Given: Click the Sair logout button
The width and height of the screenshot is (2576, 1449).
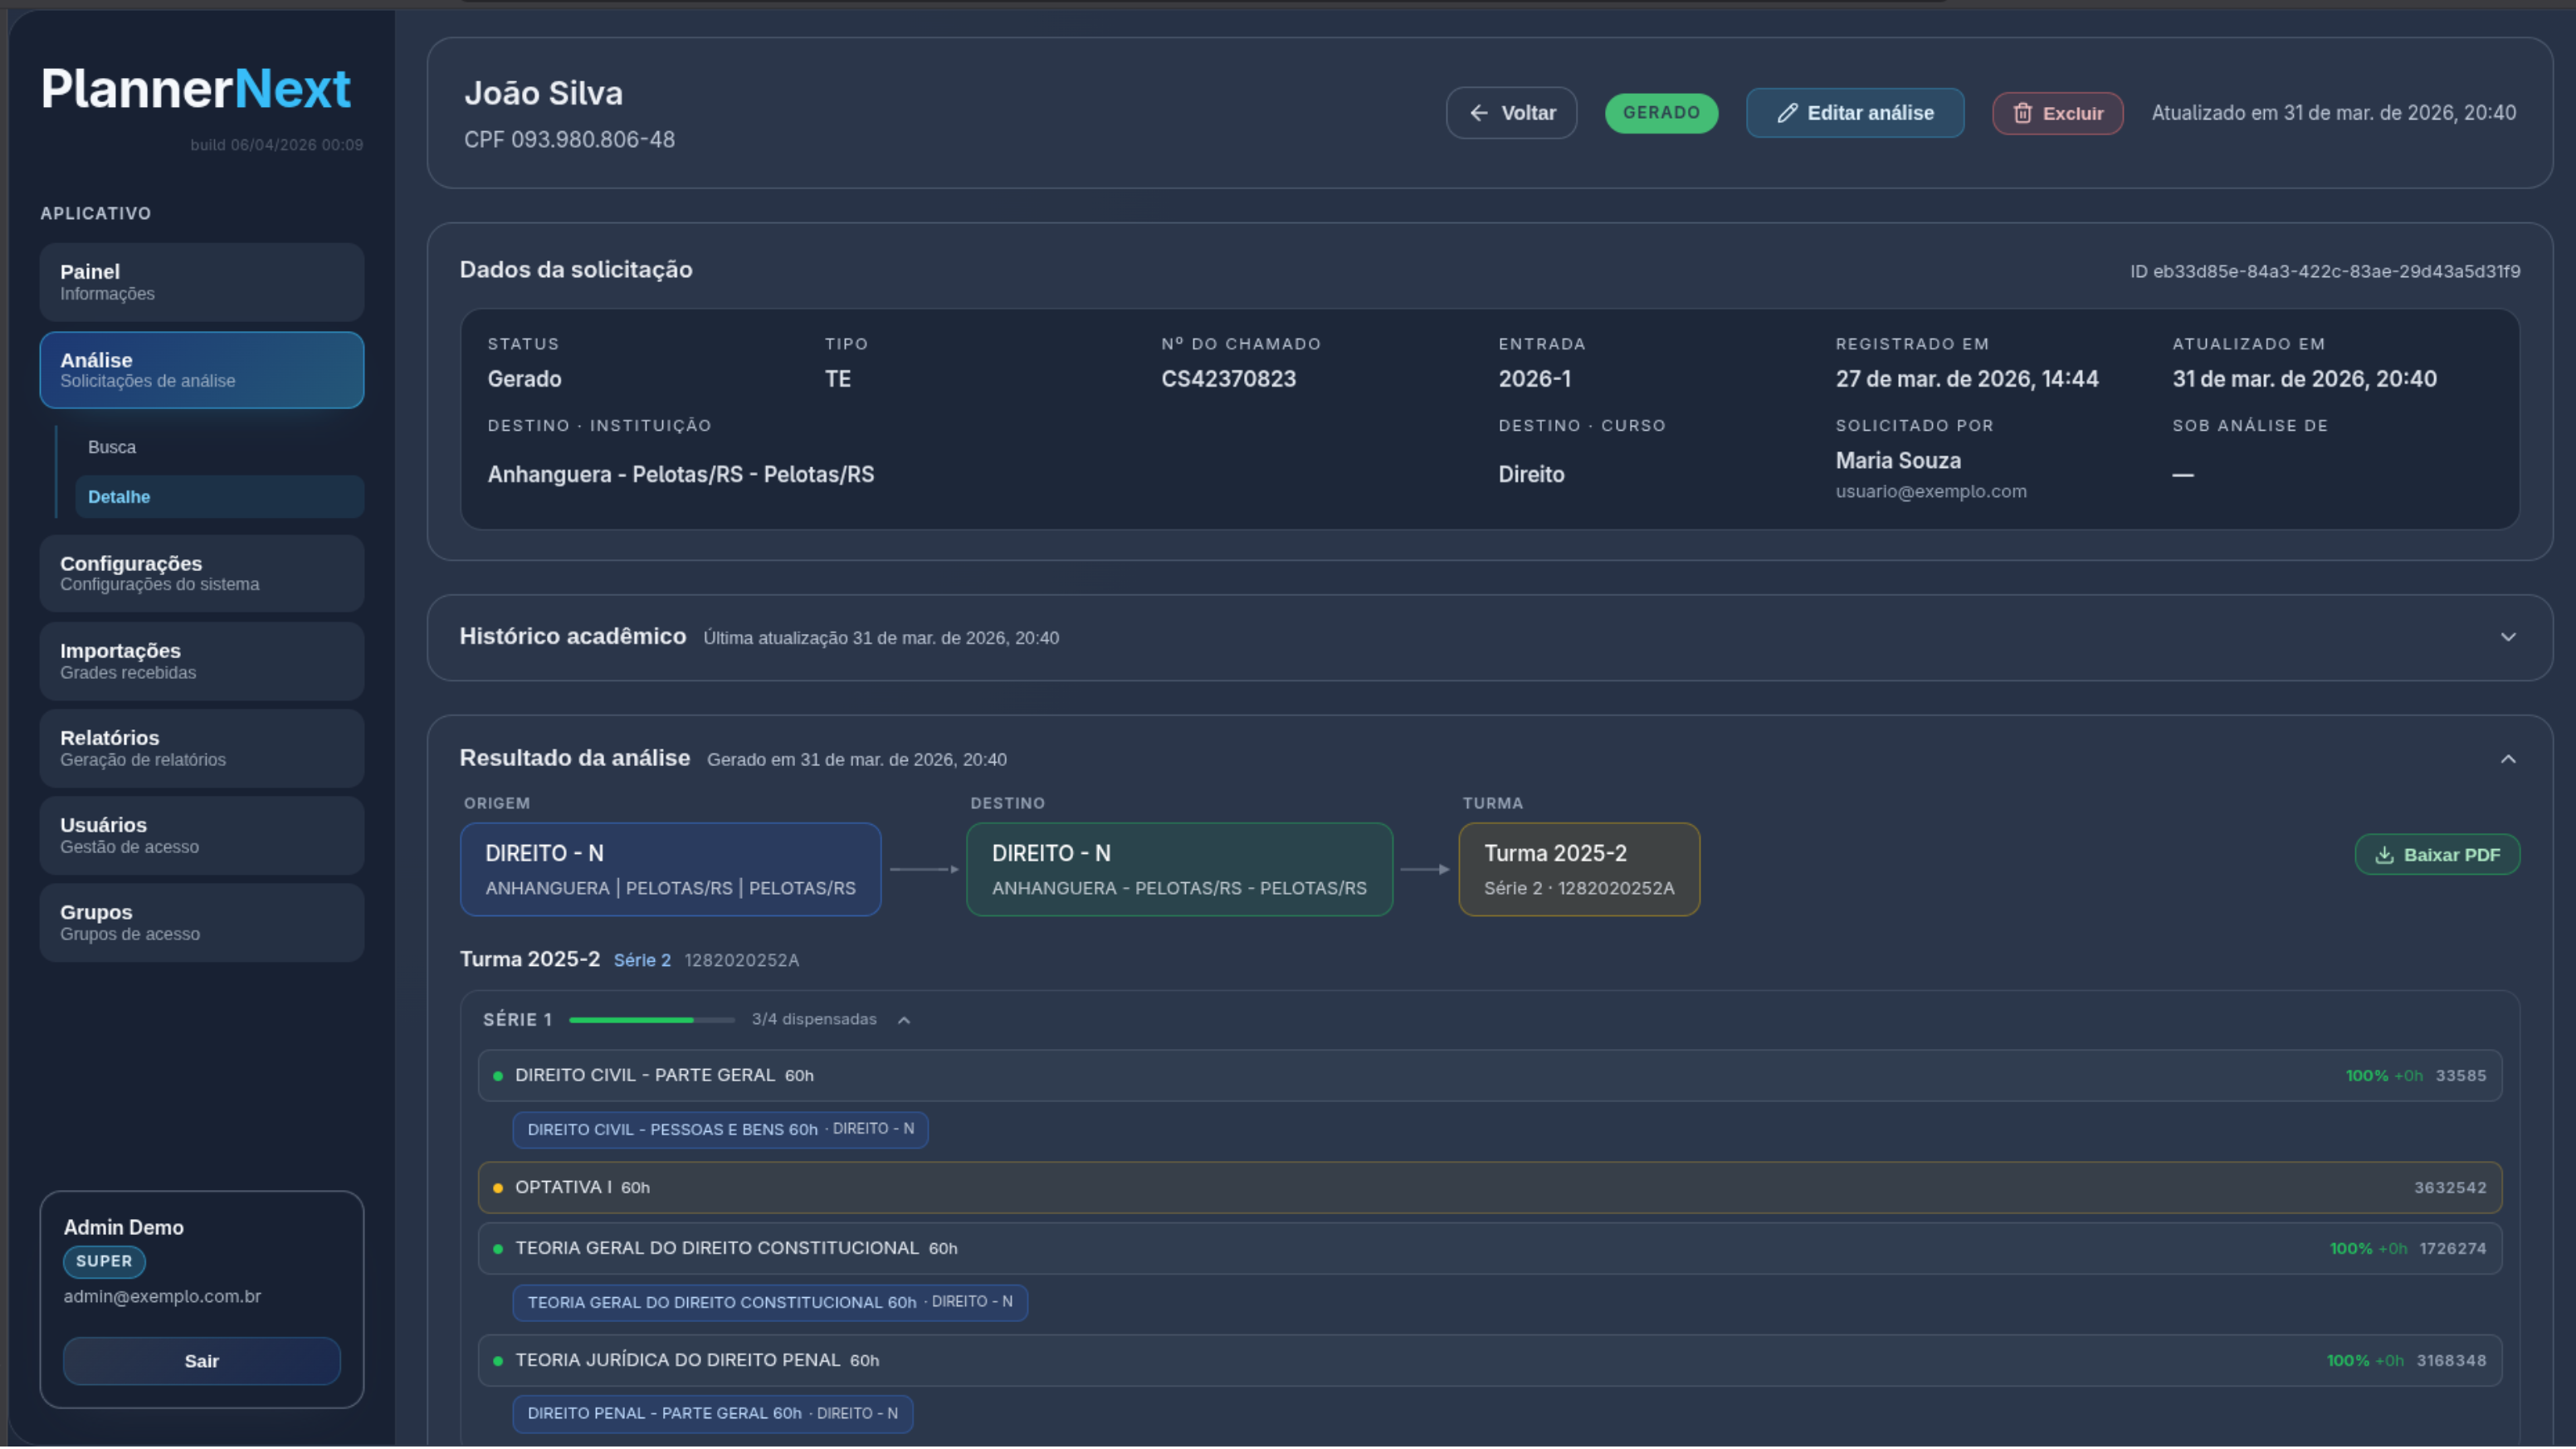Looking at the screenshot, I should click(x=202, y=1361).
